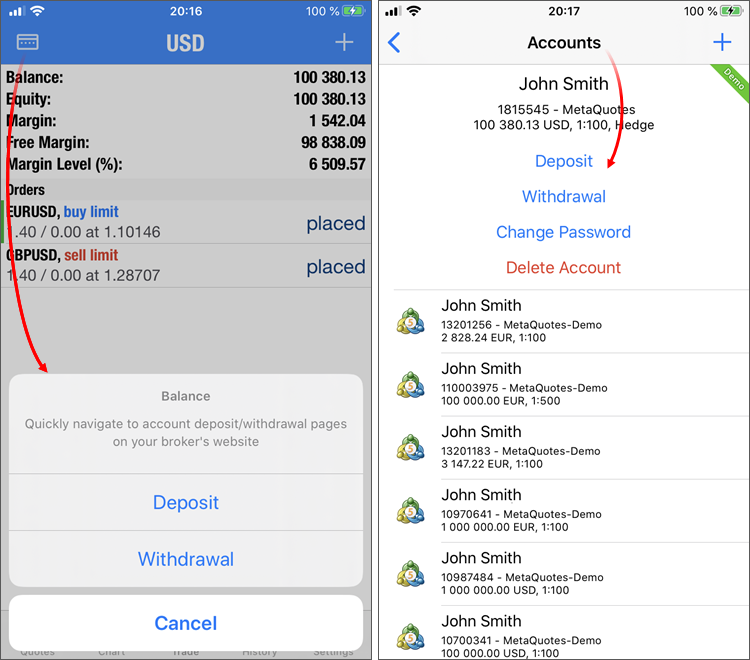The height and width of the screenshot is (660, 750).
Task: Select Withdrawal in the Balance action sheet
Action: click(x=186, y=559)
